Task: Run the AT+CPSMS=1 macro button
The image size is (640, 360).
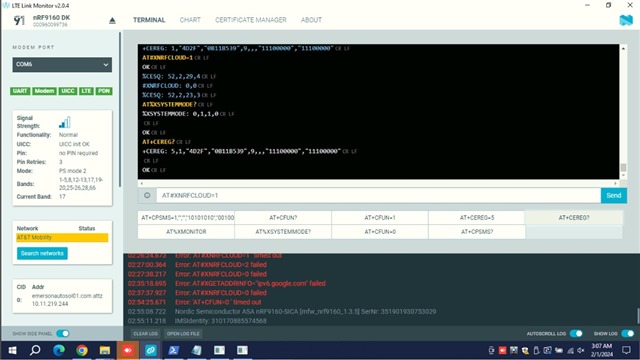Action: click(186, 218)
